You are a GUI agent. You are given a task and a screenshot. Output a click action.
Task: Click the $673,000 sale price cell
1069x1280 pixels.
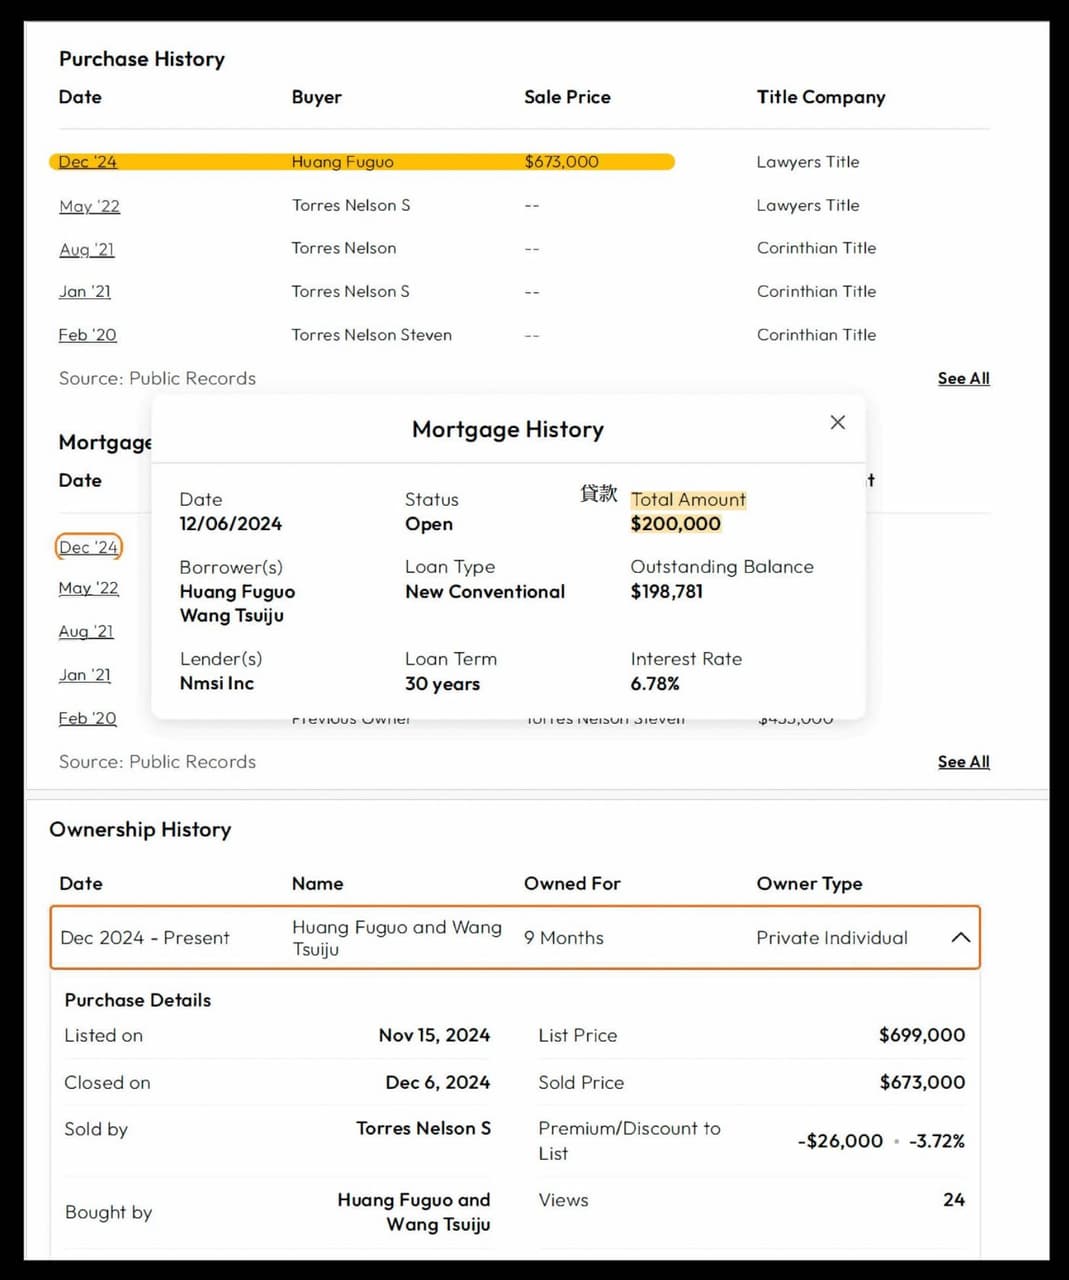561,162
